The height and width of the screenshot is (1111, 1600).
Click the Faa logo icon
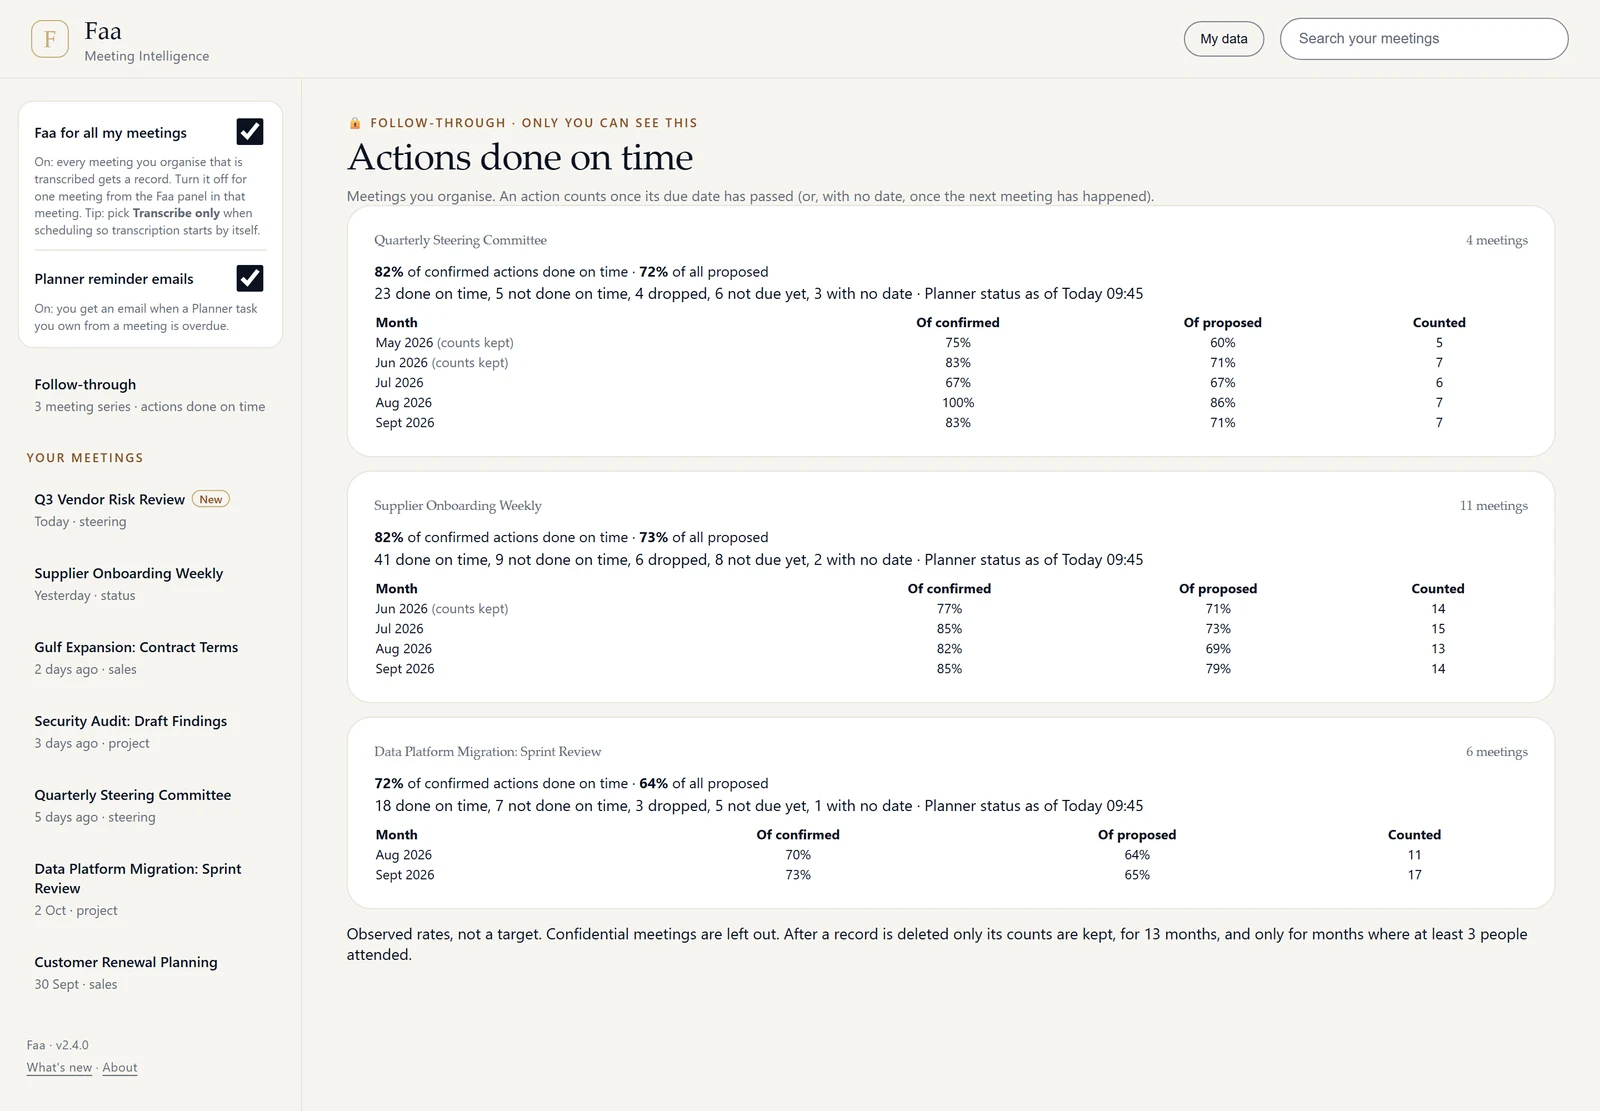click(50, 39)
